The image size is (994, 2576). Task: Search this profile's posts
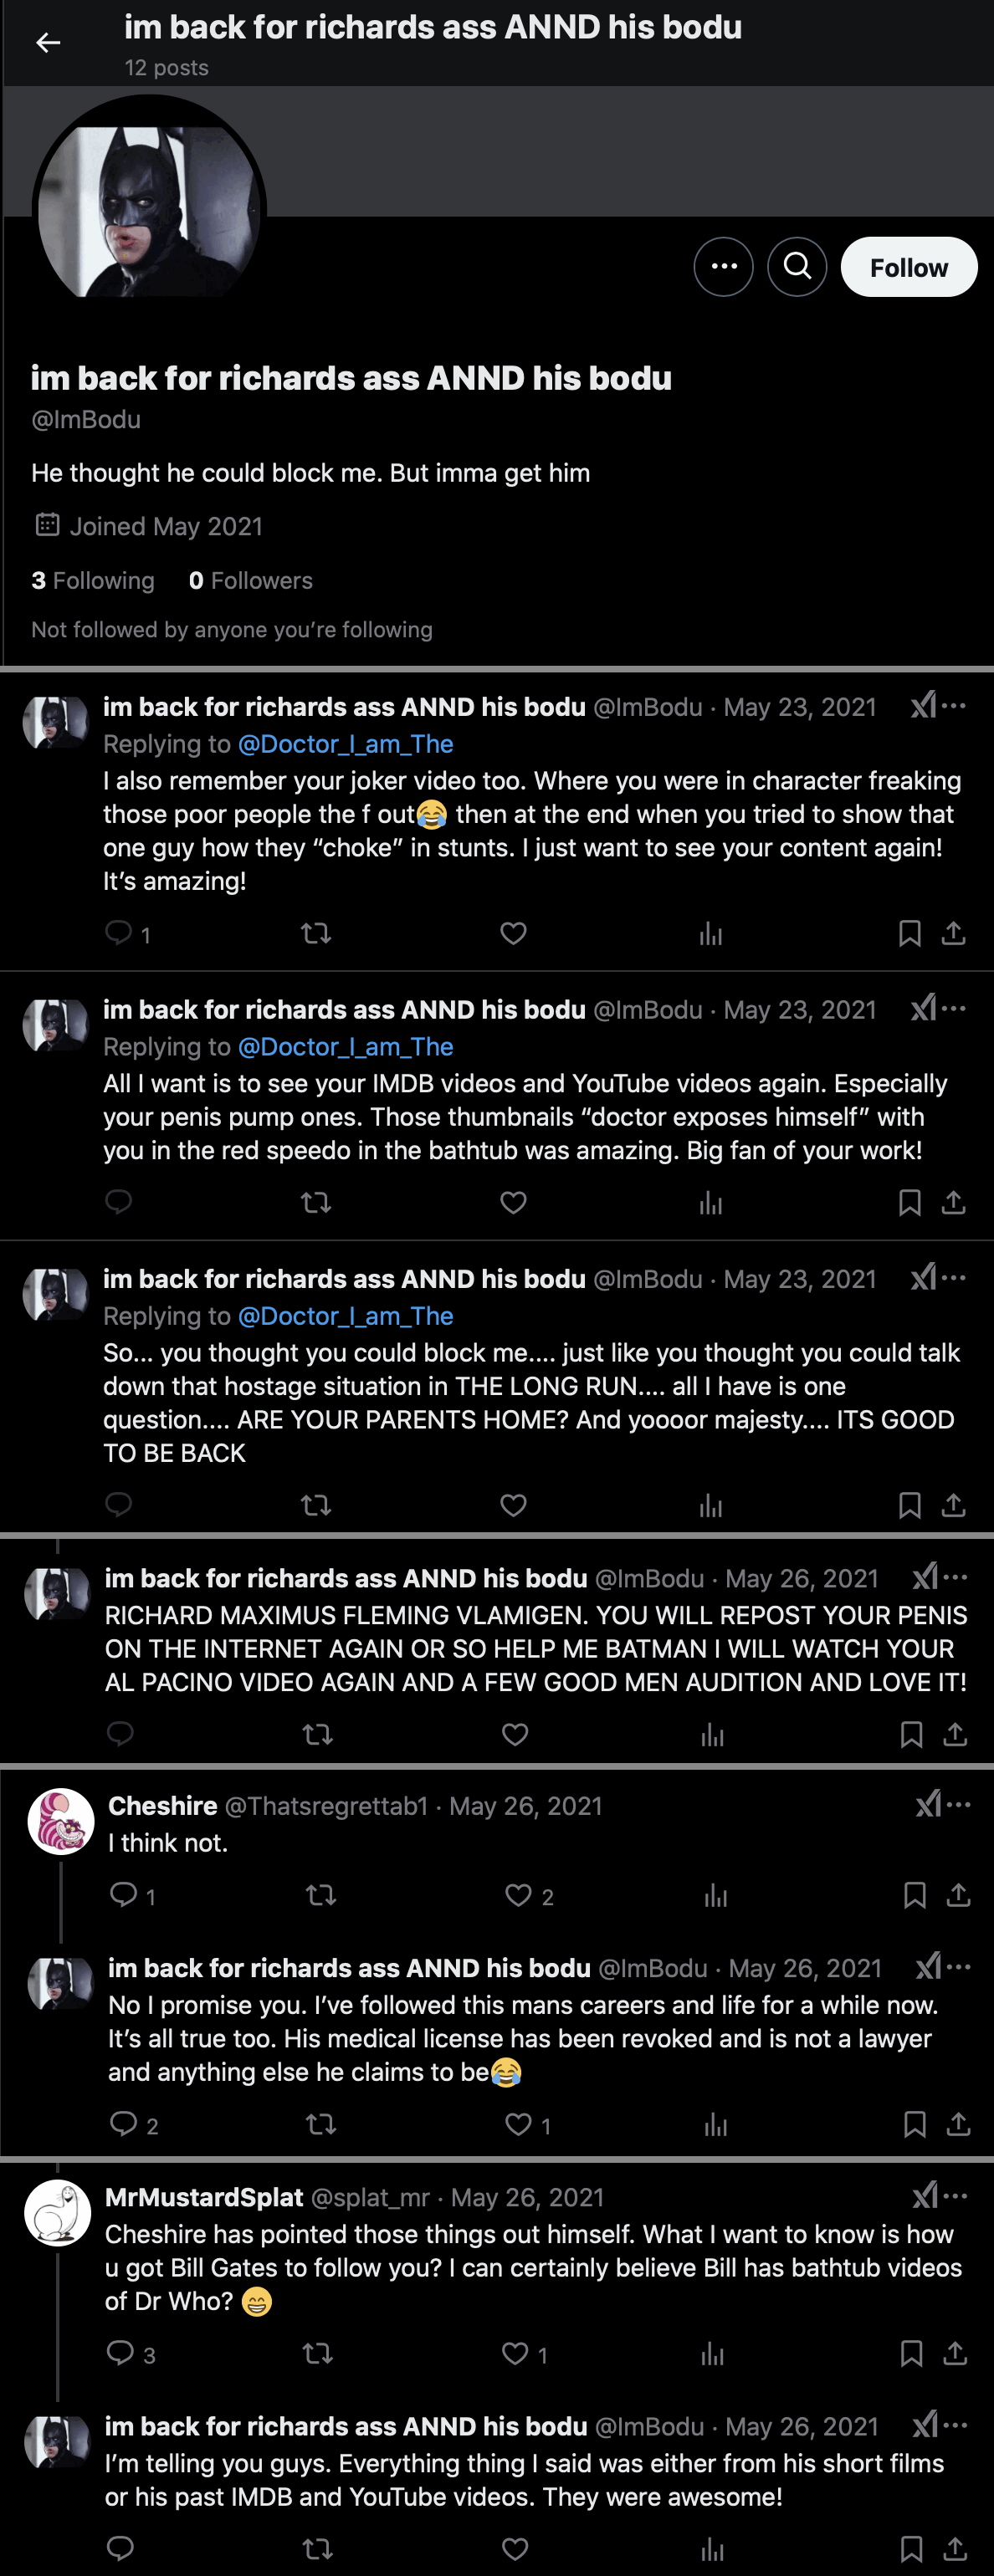click(797, 266)
